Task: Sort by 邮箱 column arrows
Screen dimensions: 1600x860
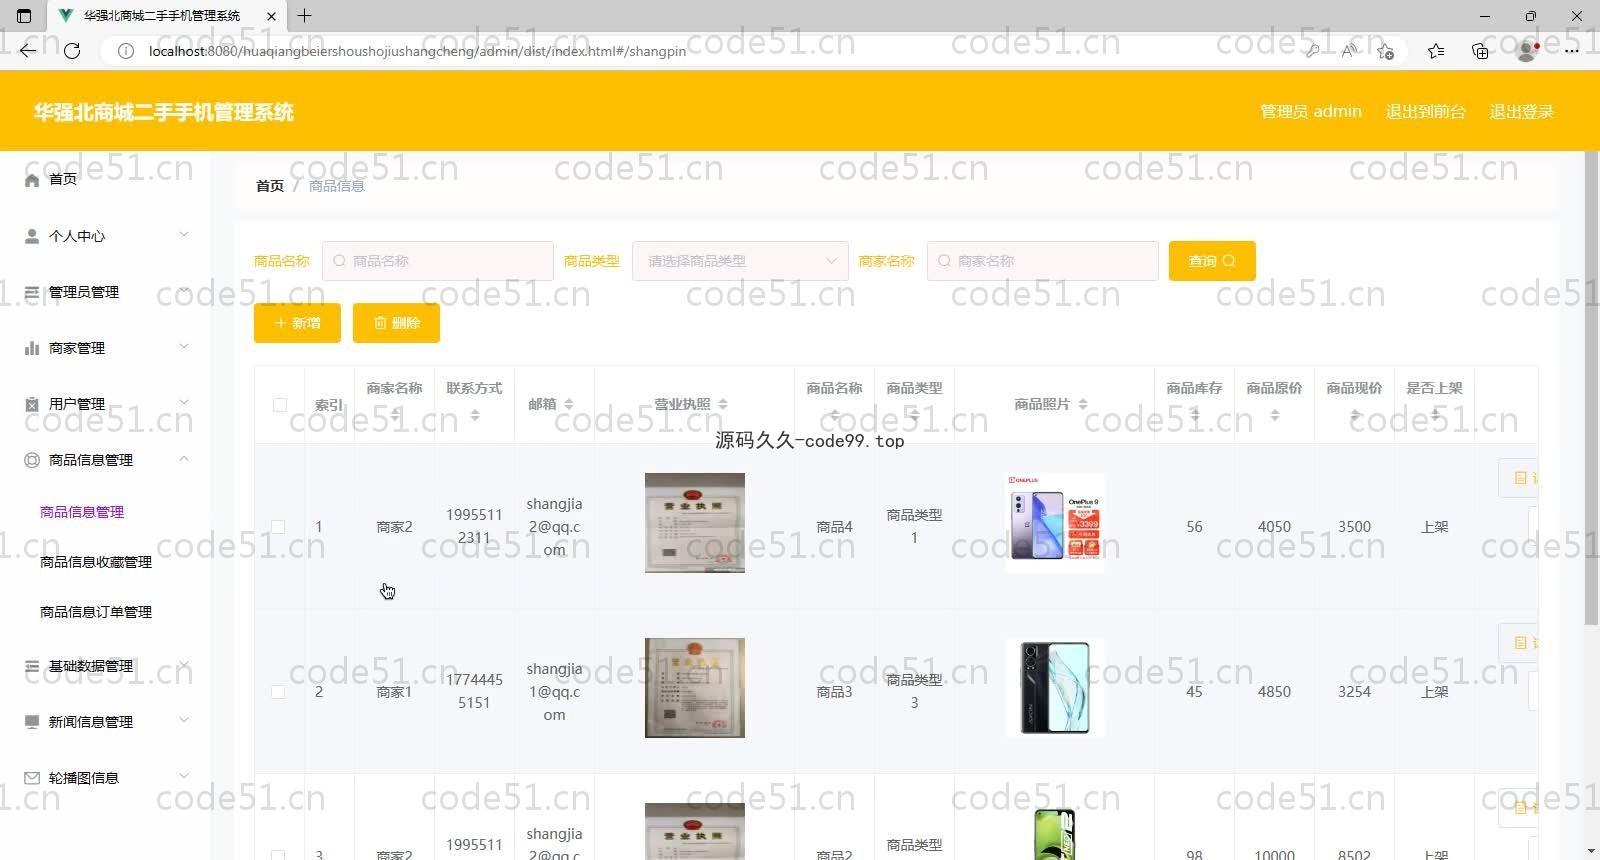Action: click(x=568, y=404)
